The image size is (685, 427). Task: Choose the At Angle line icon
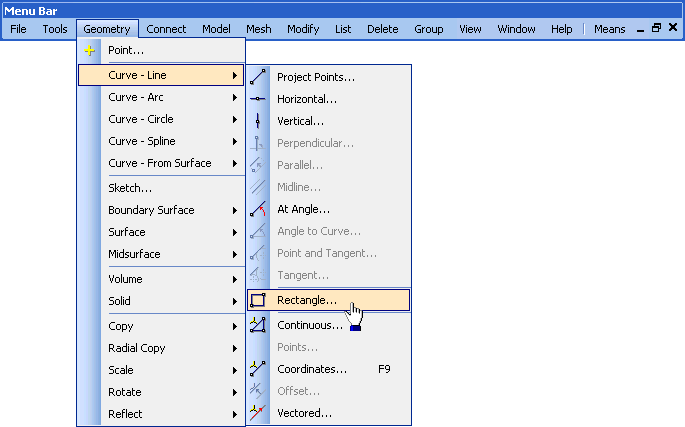pos(258,209)
